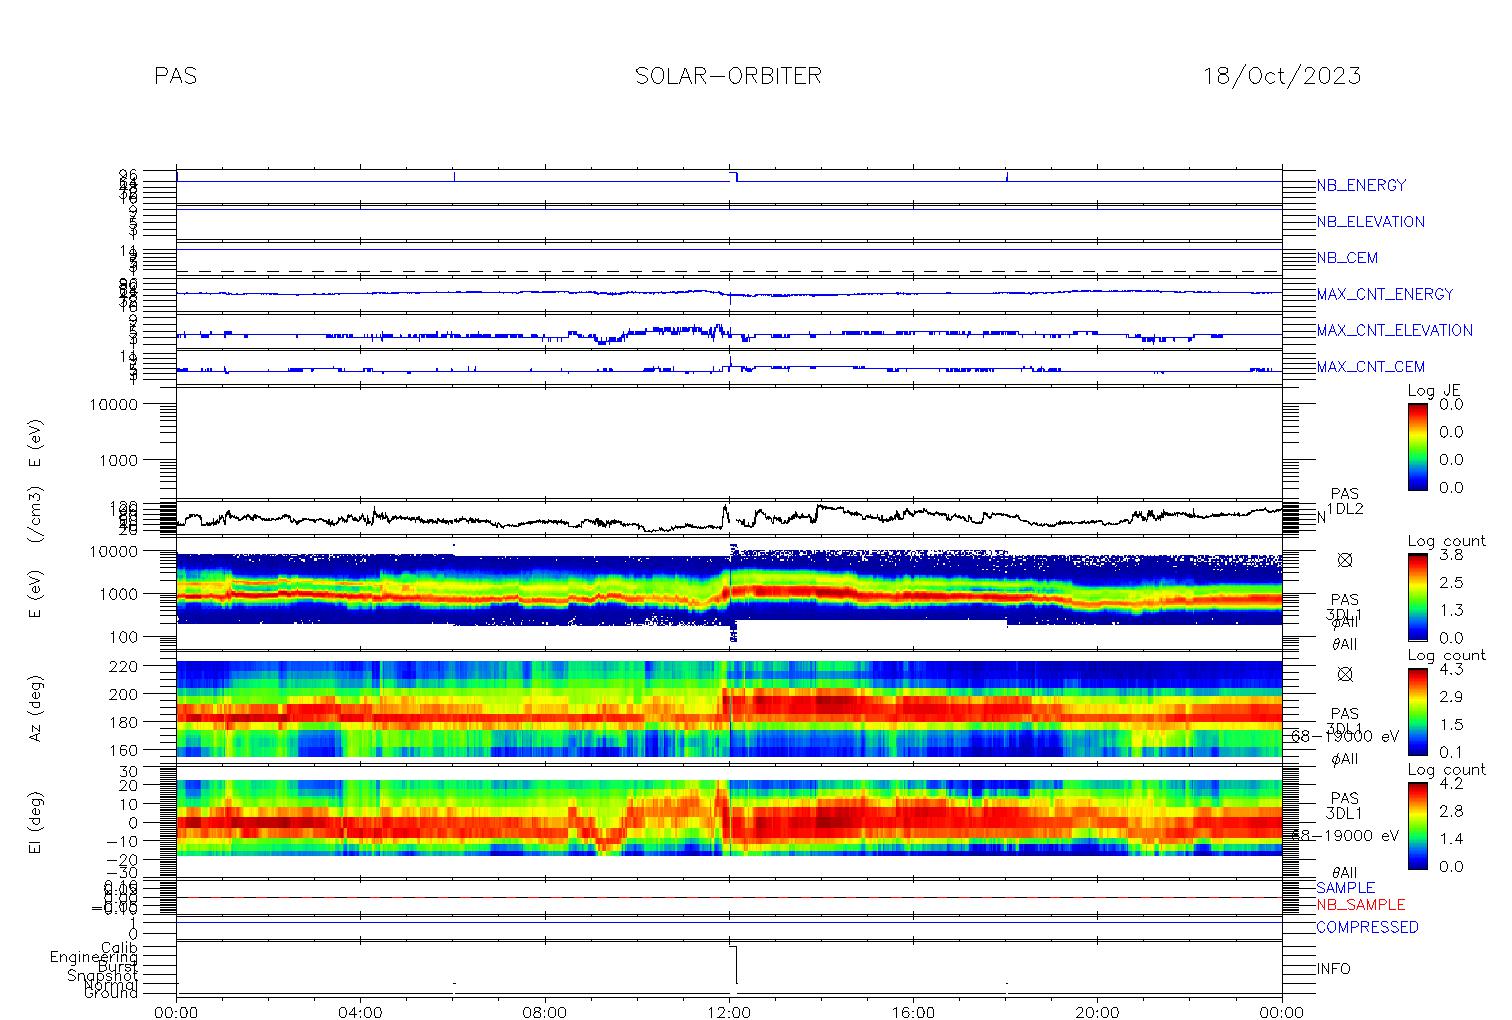This screenshot has width=1512, height=1020.
Task: Select the Log JE color bar
Action: click(x=1418, y=446)
